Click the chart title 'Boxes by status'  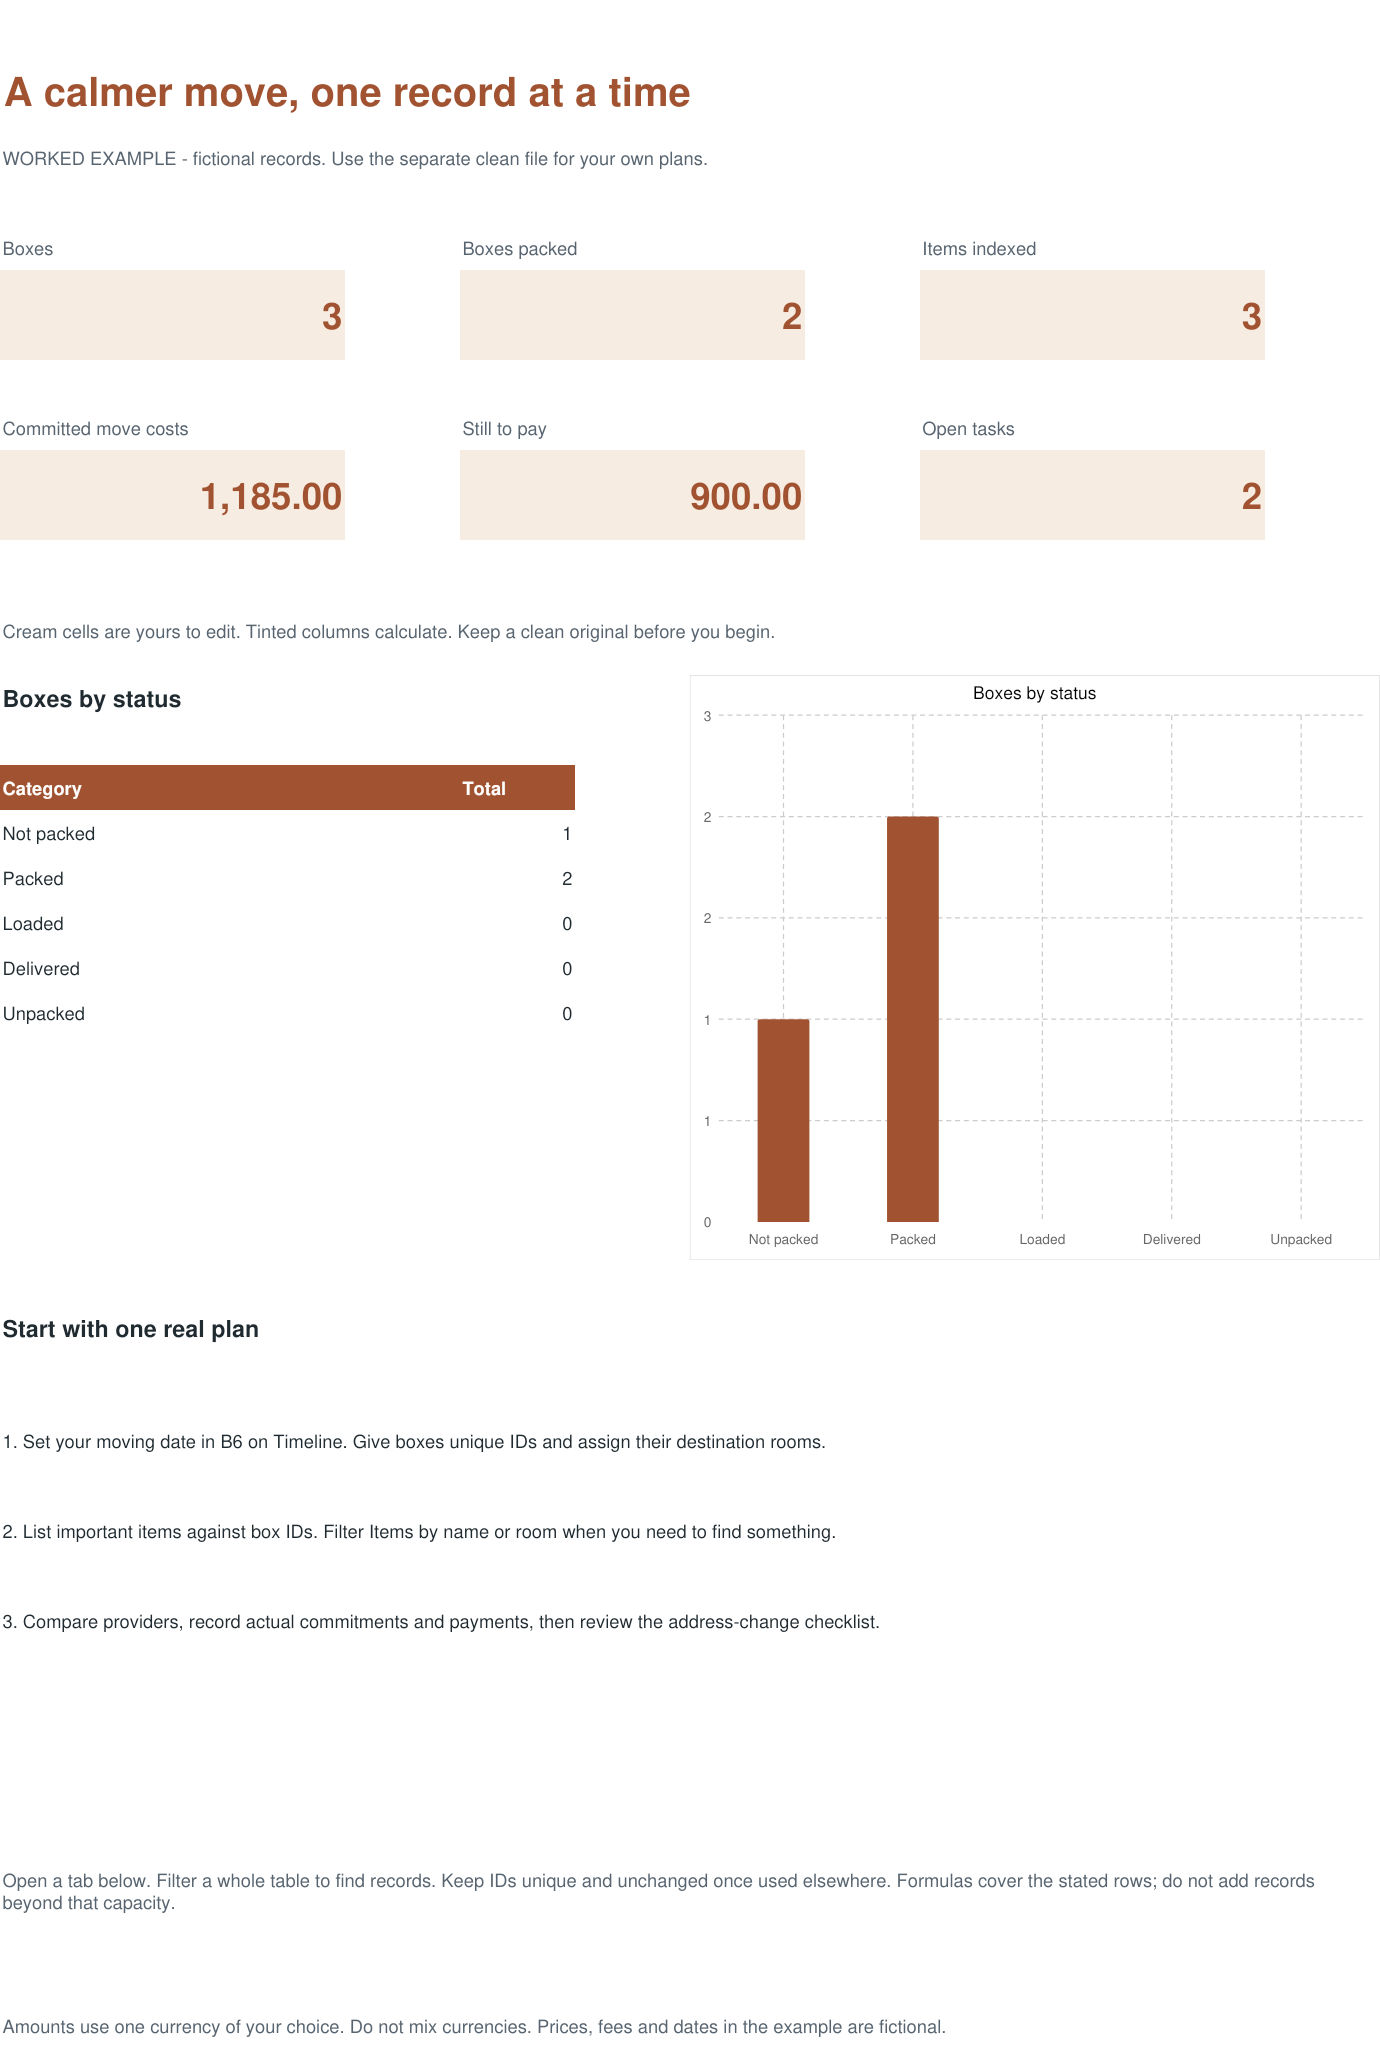click(1034, 693)
